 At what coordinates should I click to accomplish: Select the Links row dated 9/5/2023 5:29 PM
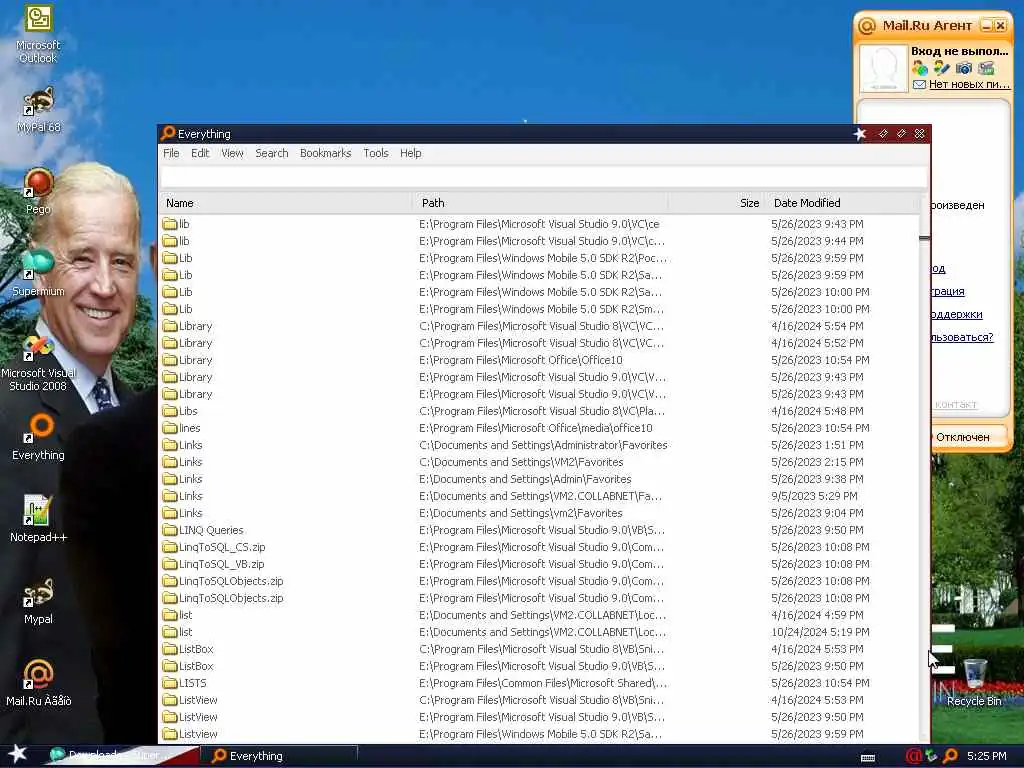pos(190,496)
